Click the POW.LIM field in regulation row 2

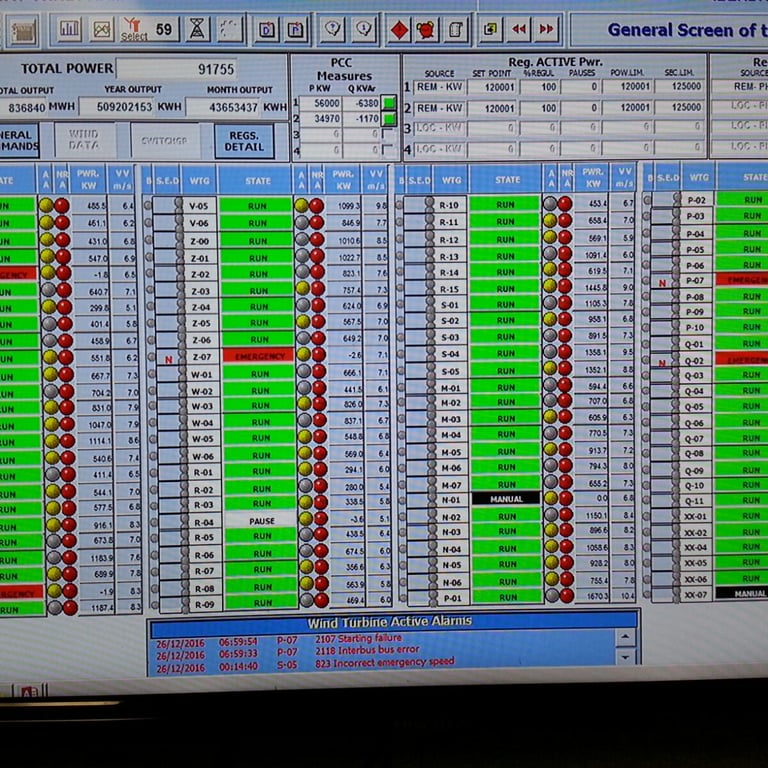click(626, 108)
